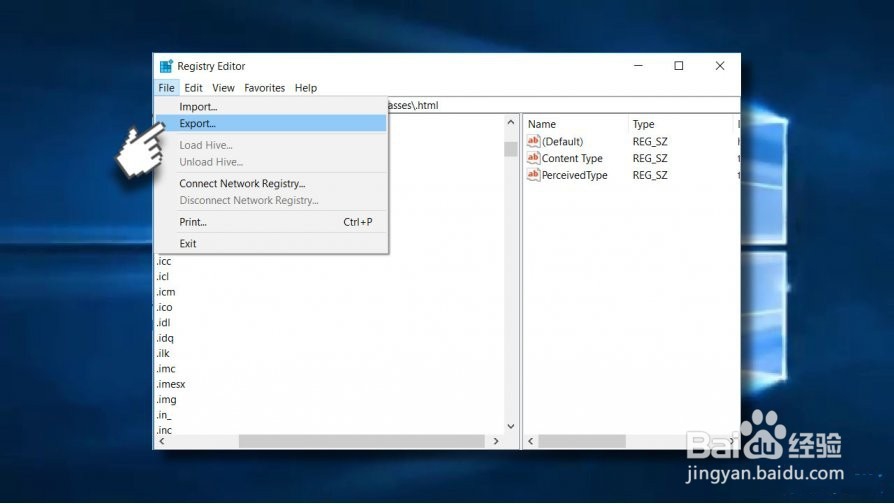Open the File menu
The image size is (894, 504).
[166, 88]
